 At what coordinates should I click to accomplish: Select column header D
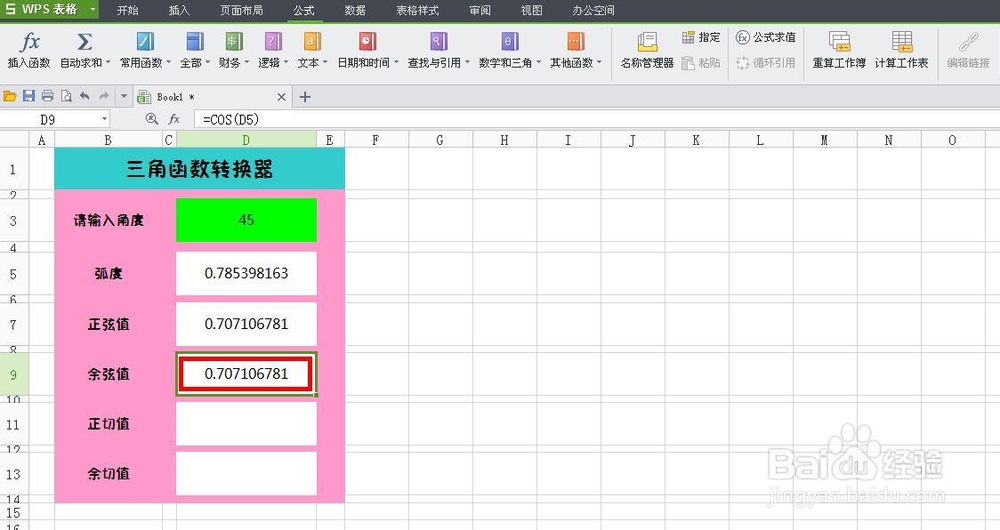[x=246, y=140]
